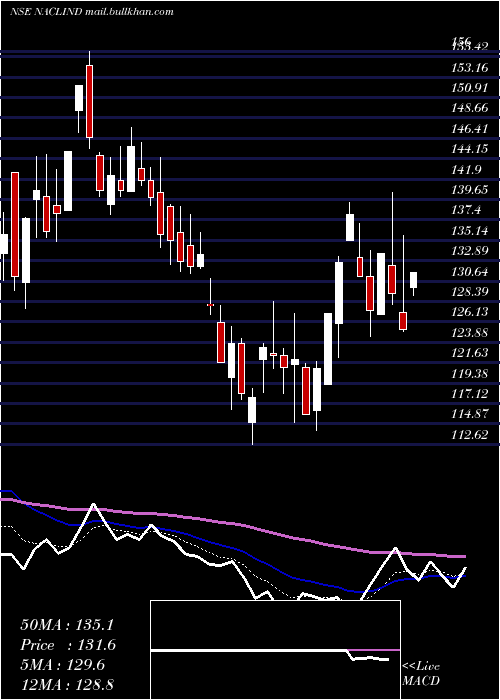The height and width of the screenshot is (700, 500).
Task: Click the 123.88 price axis value
Action: 469,333
